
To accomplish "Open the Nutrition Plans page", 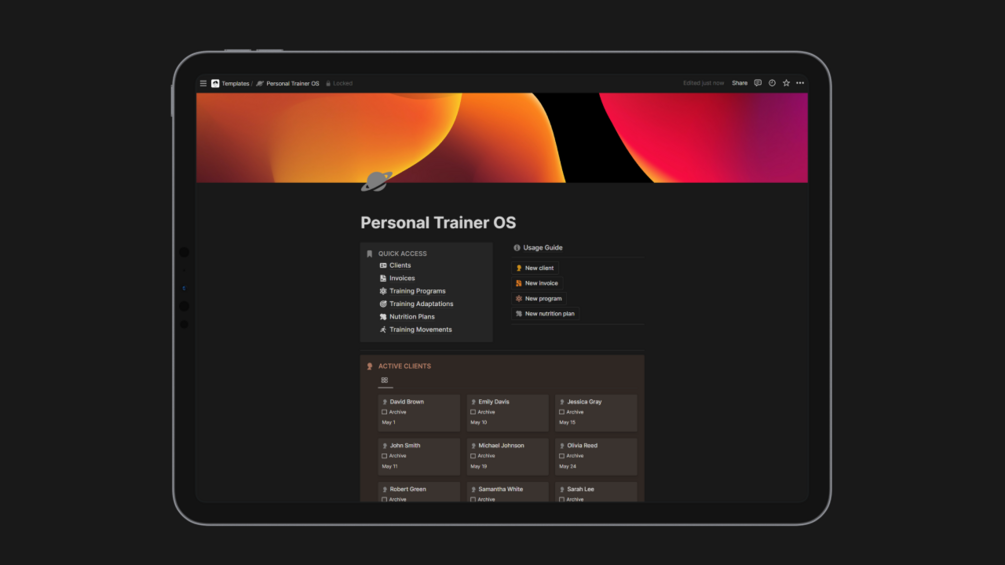I will coord(411,316).
